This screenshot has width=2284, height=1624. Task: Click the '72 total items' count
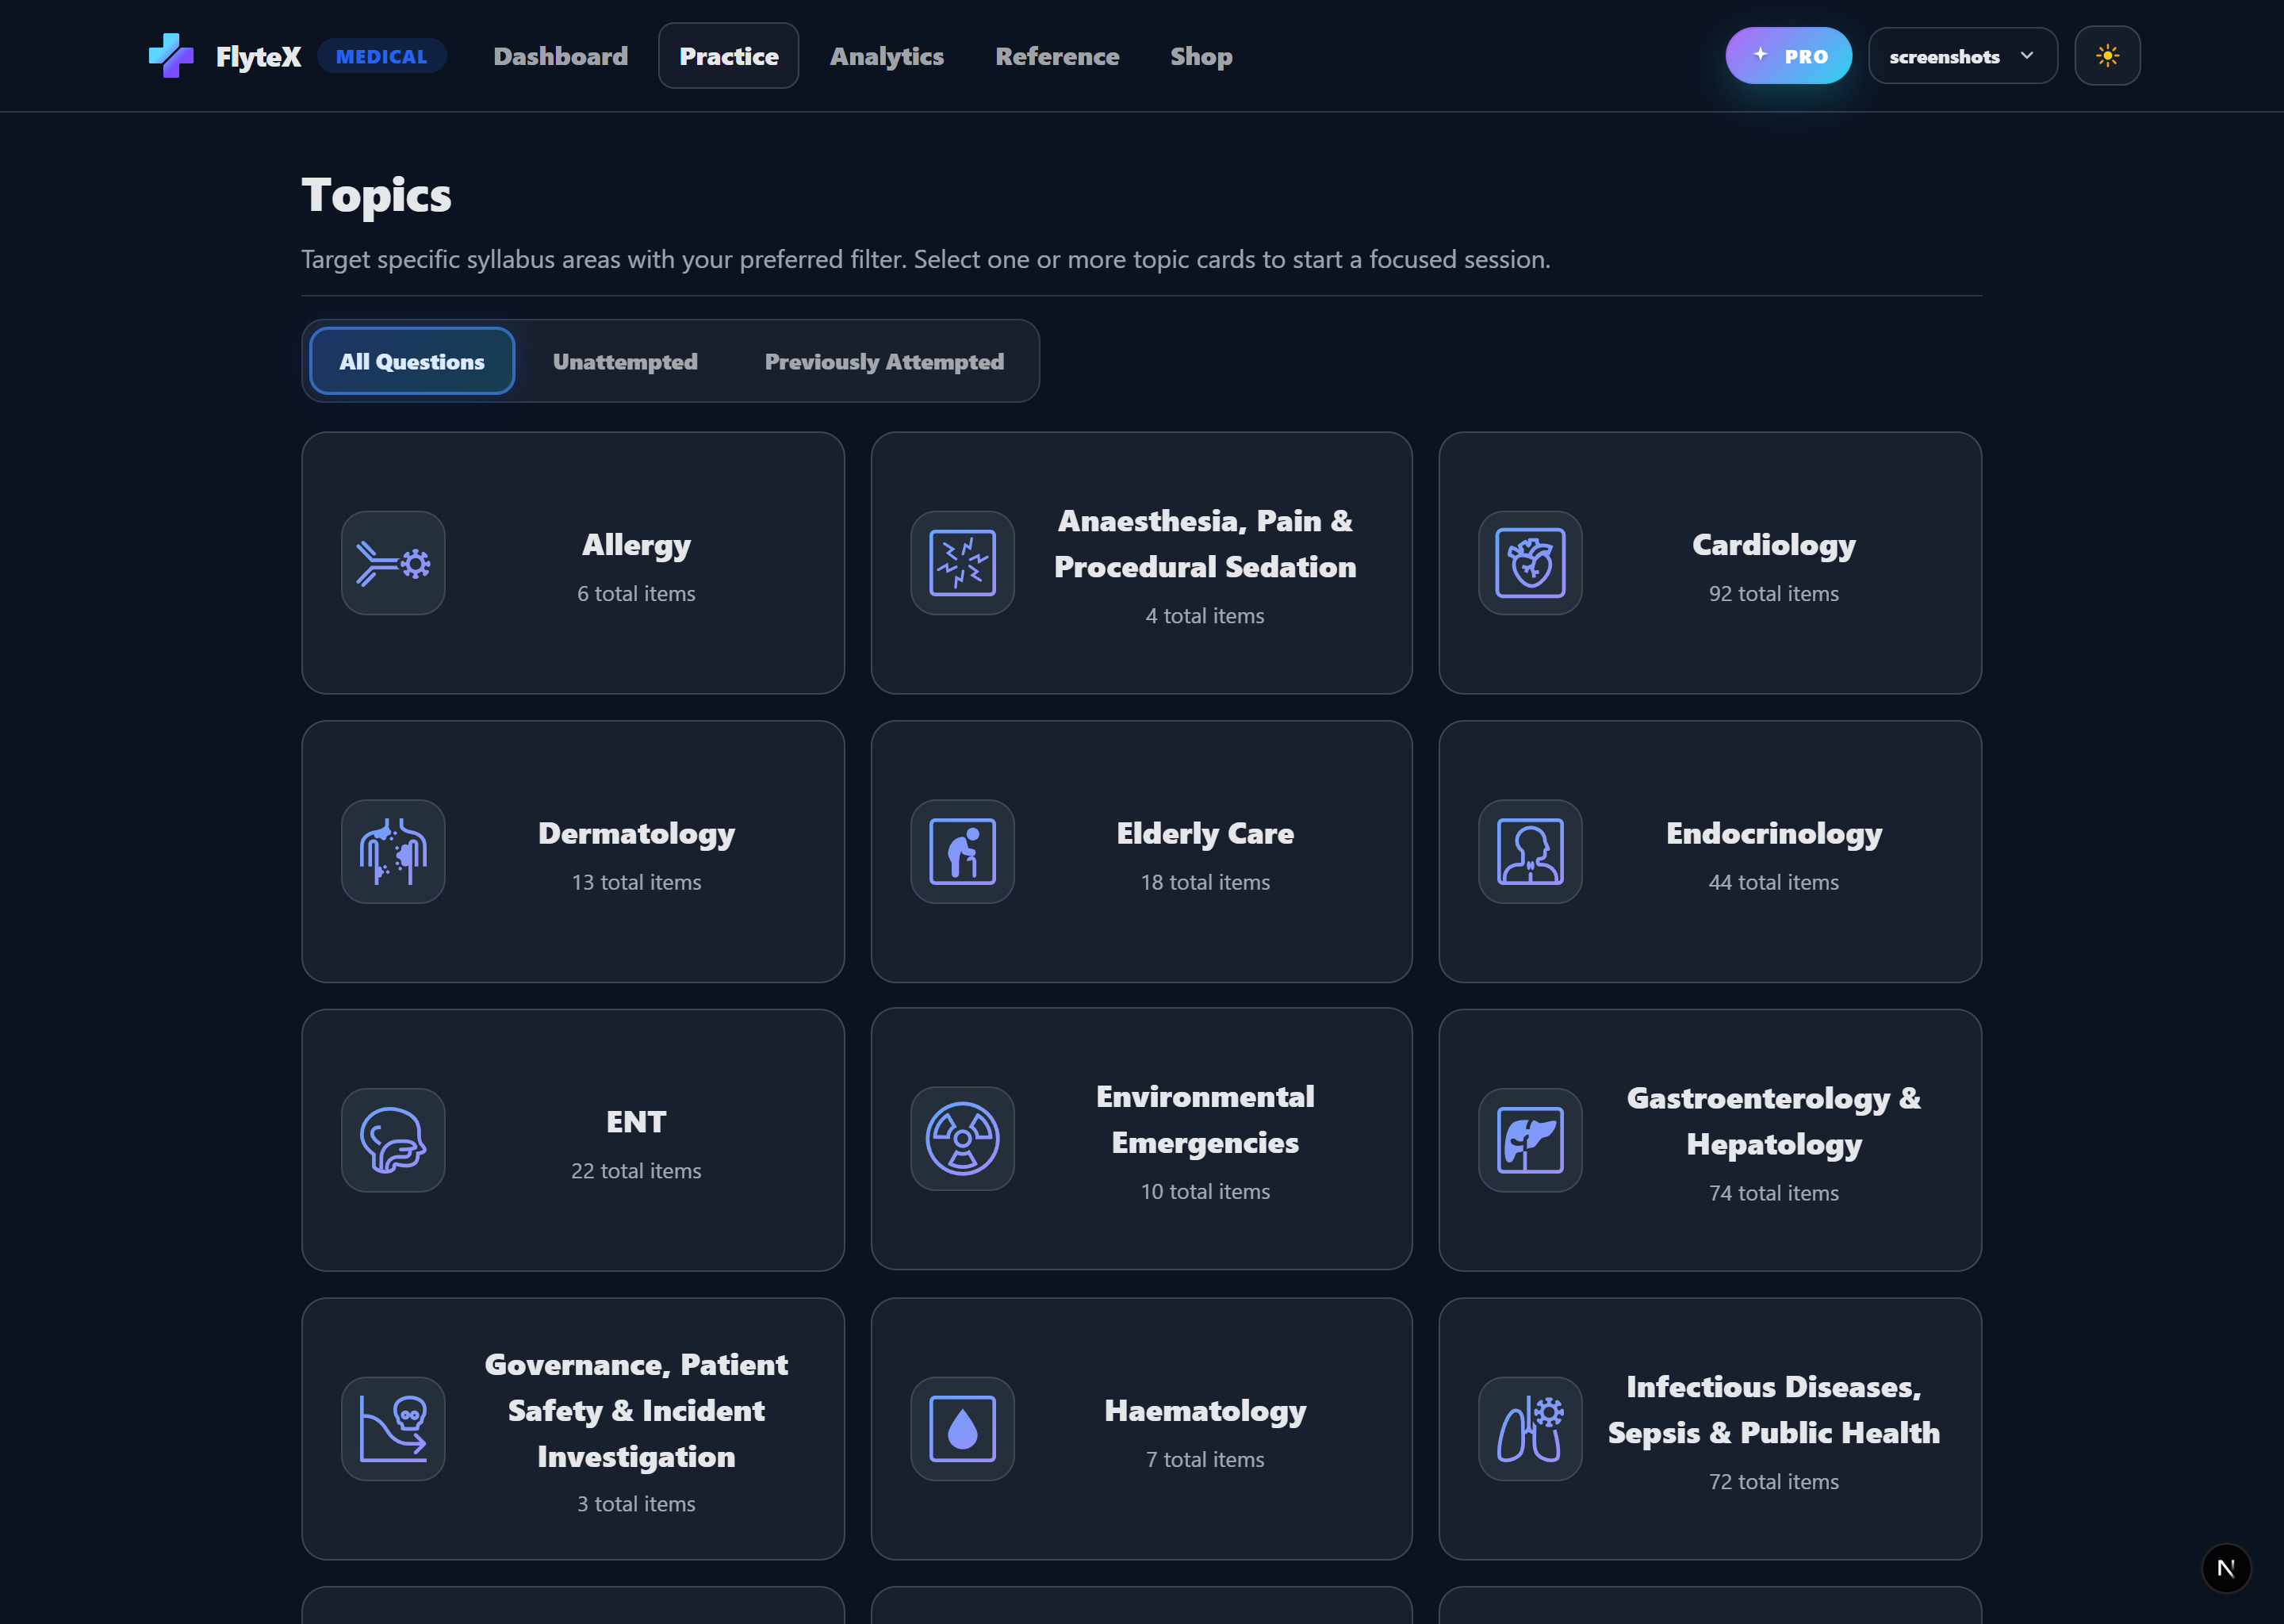pos(1773,1482)
